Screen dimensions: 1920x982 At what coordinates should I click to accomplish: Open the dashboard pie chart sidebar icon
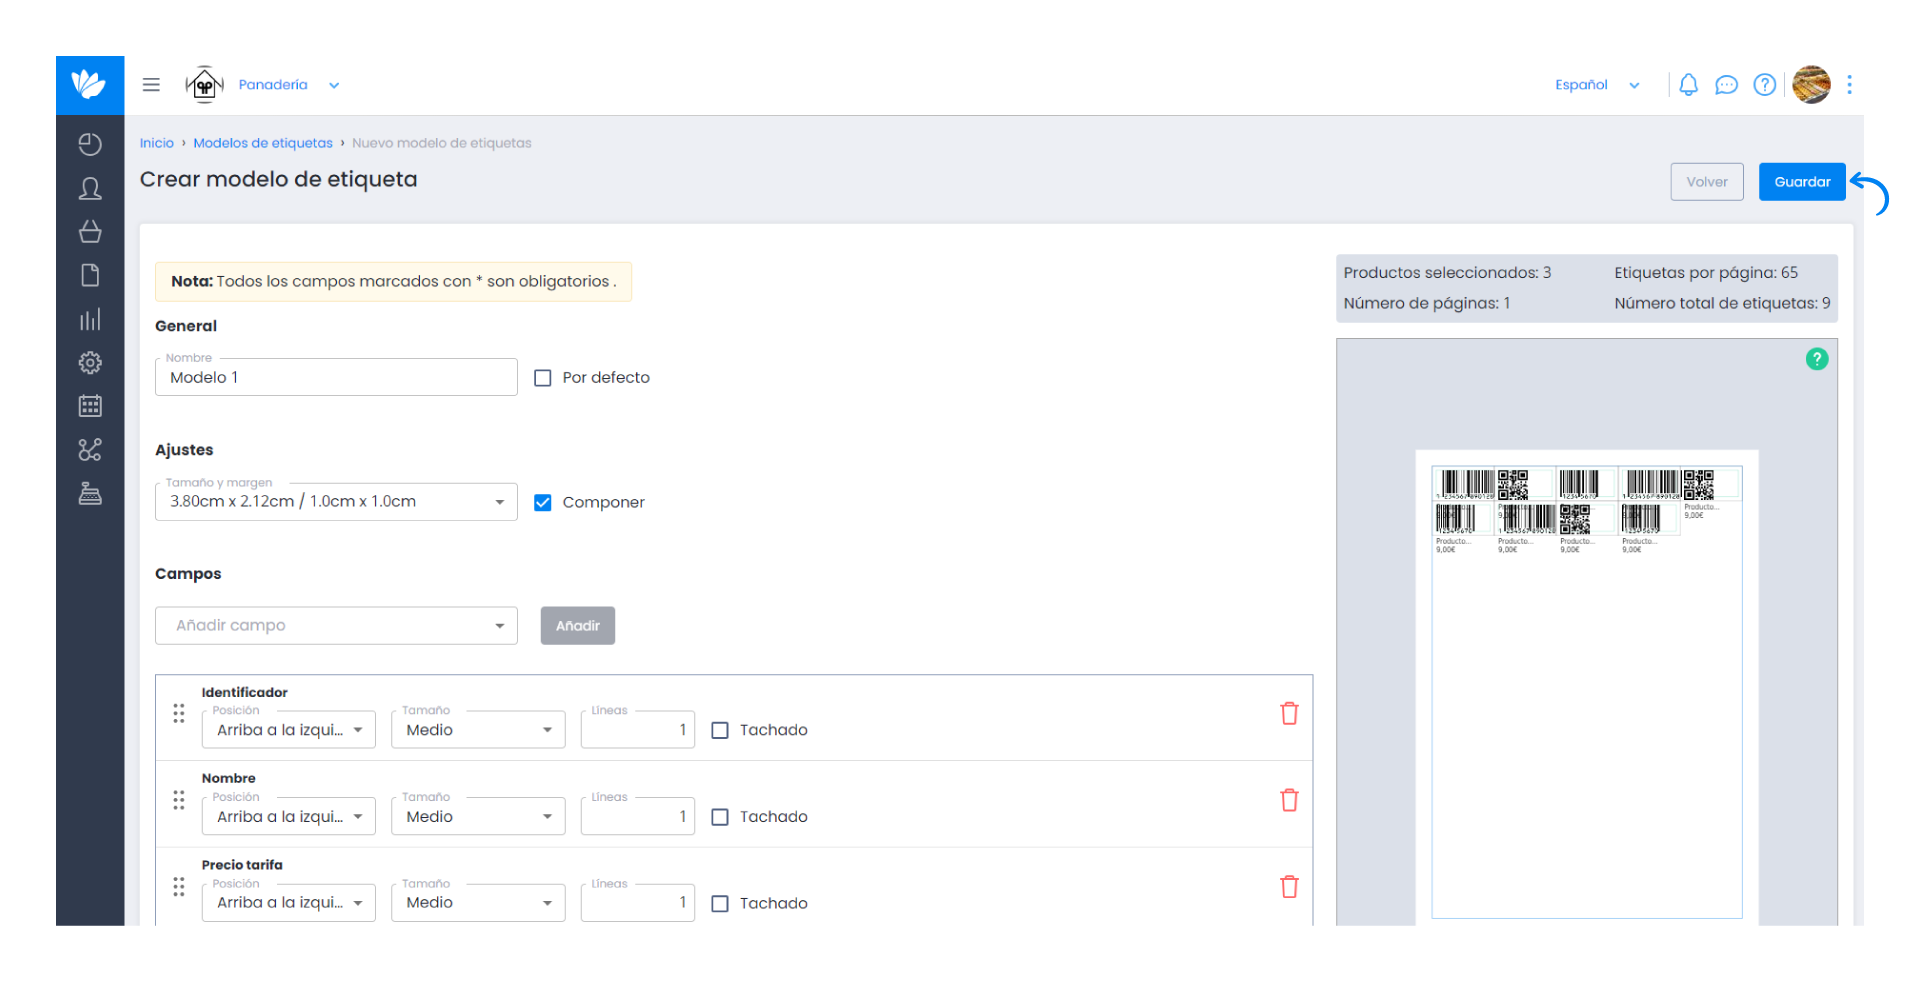pos(90,145)
